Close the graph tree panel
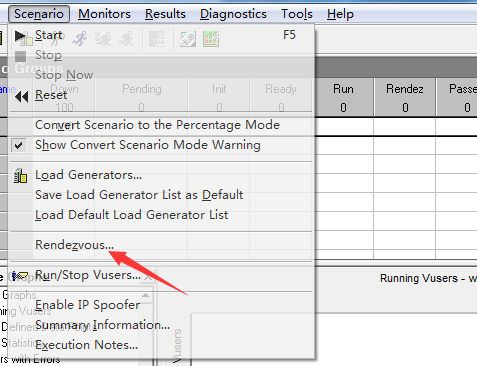477x366 pixels. click(148, 277)
